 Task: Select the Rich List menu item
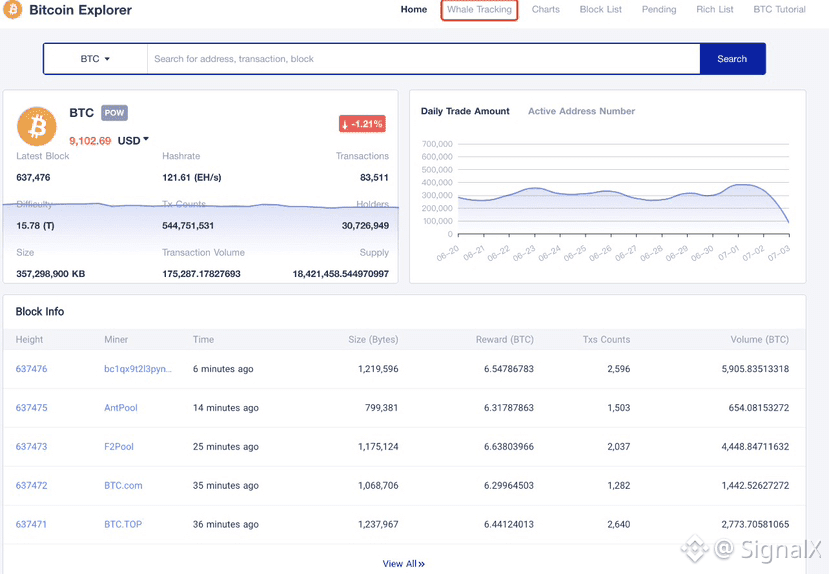715,10
